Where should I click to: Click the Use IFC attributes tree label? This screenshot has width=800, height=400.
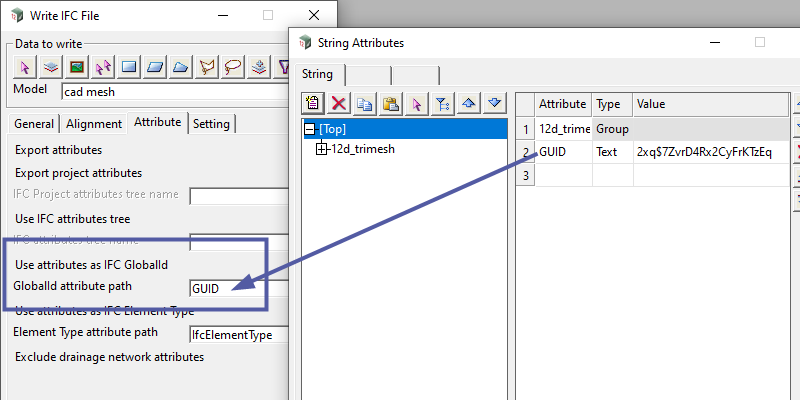(72, 219)
